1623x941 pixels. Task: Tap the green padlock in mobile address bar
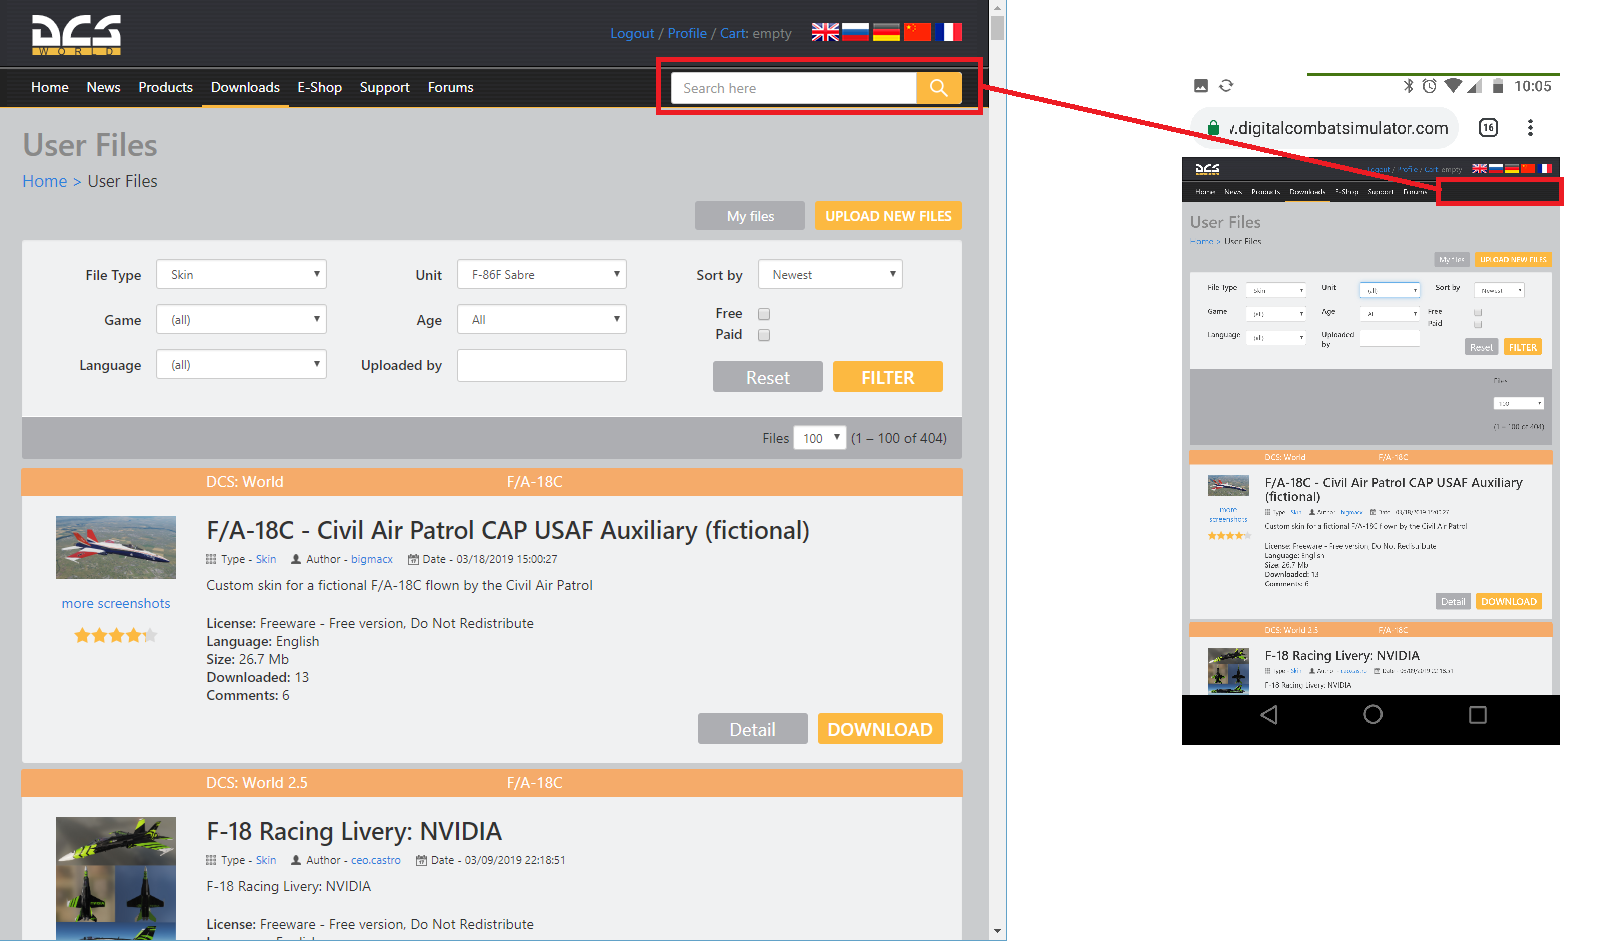click(x=1214, y=128)
